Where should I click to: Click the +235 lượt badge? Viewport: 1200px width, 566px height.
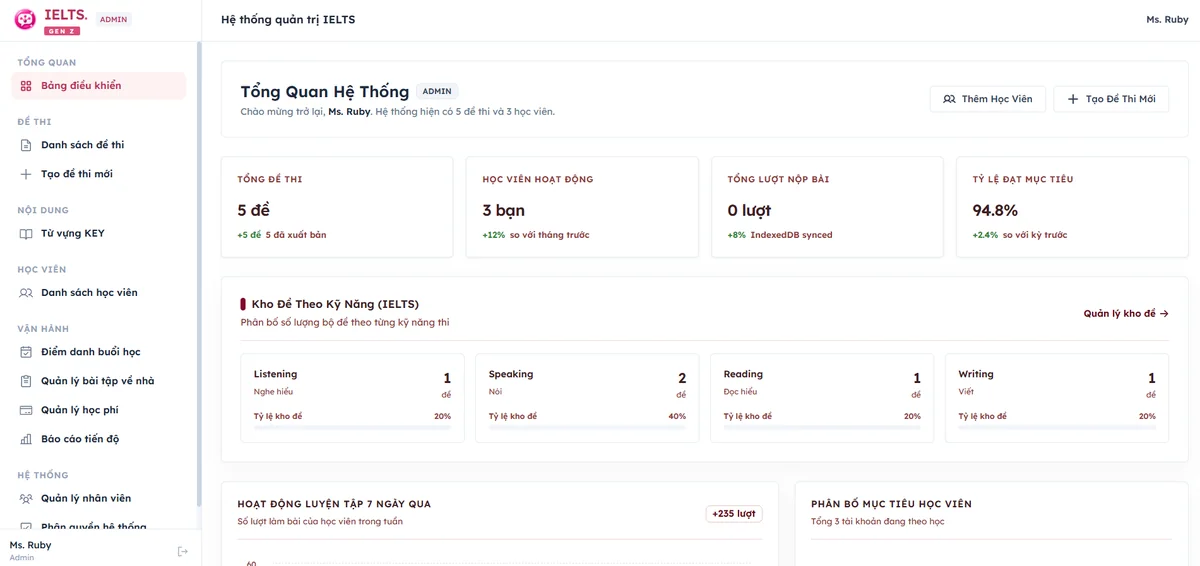(x=734, y=514)
